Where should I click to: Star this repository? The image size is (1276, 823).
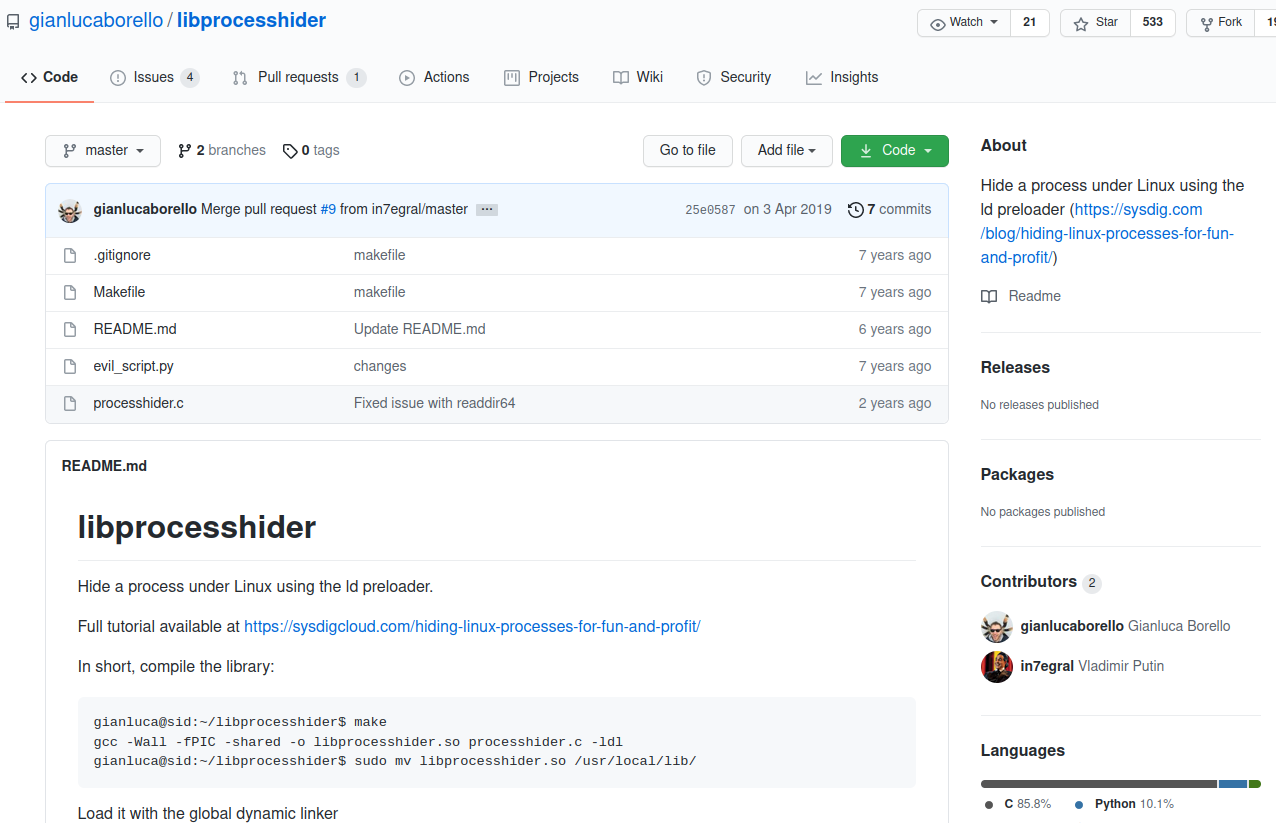(1095, 22)
